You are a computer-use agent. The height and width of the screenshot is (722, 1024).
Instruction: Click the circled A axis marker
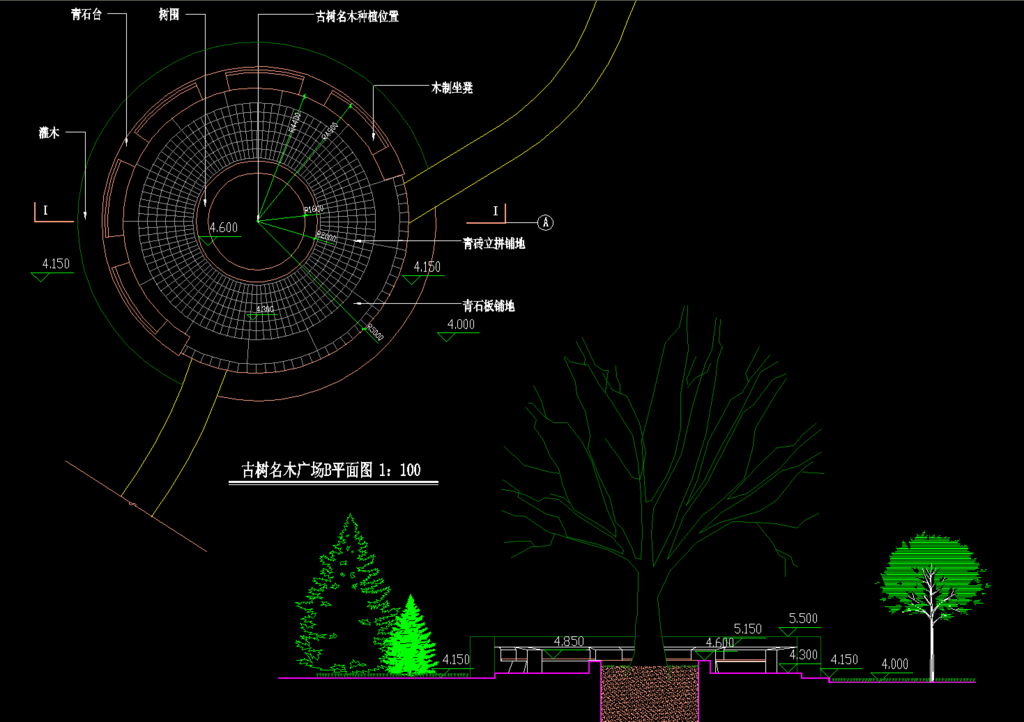click(545, 221)
